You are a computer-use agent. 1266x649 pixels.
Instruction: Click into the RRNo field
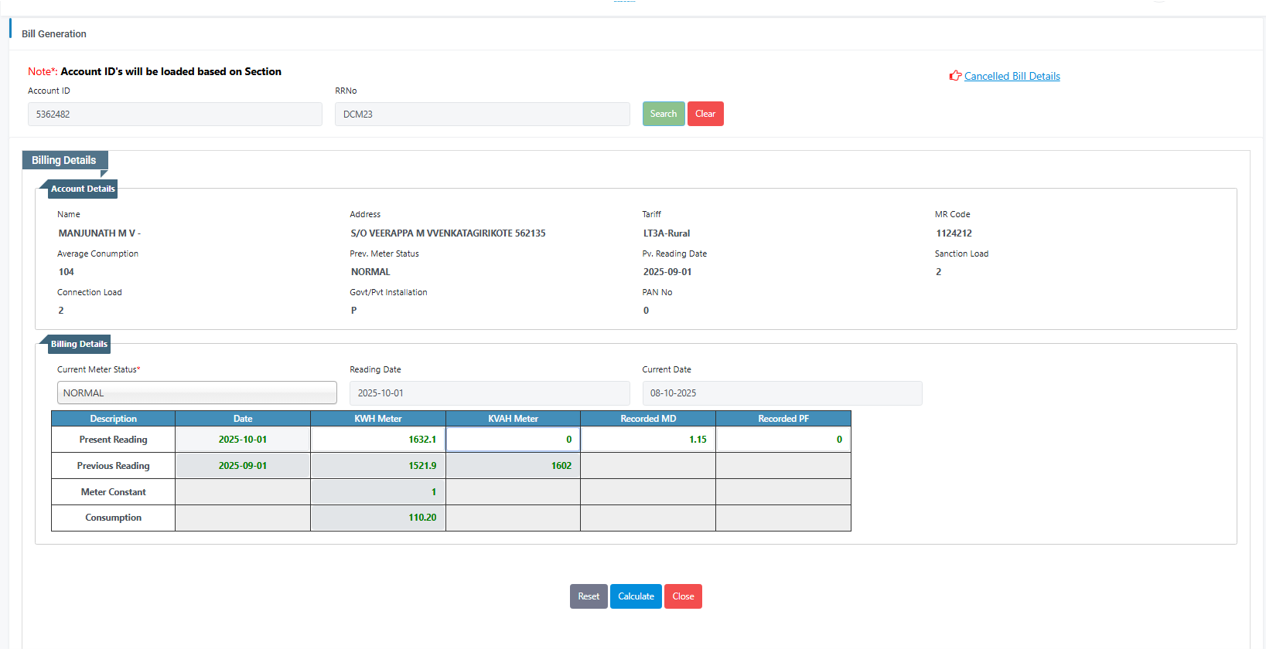[482, 114]
